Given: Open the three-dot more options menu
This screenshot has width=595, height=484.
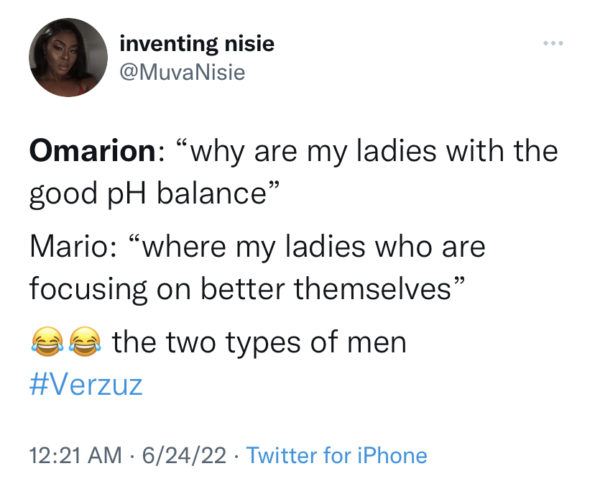Looking at the screenshot, I should pos(553,44).
